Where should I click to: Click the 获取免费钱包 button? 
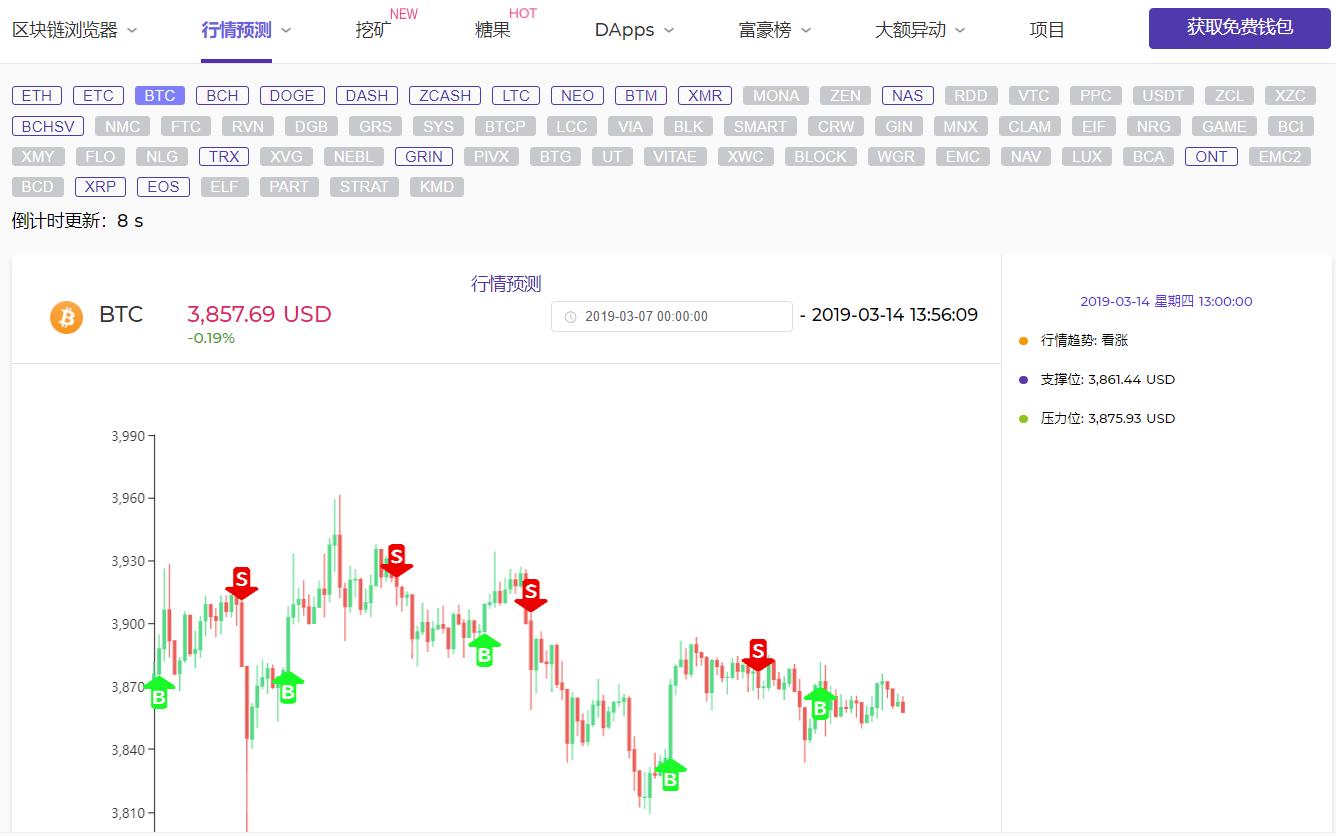point(1240,28)
